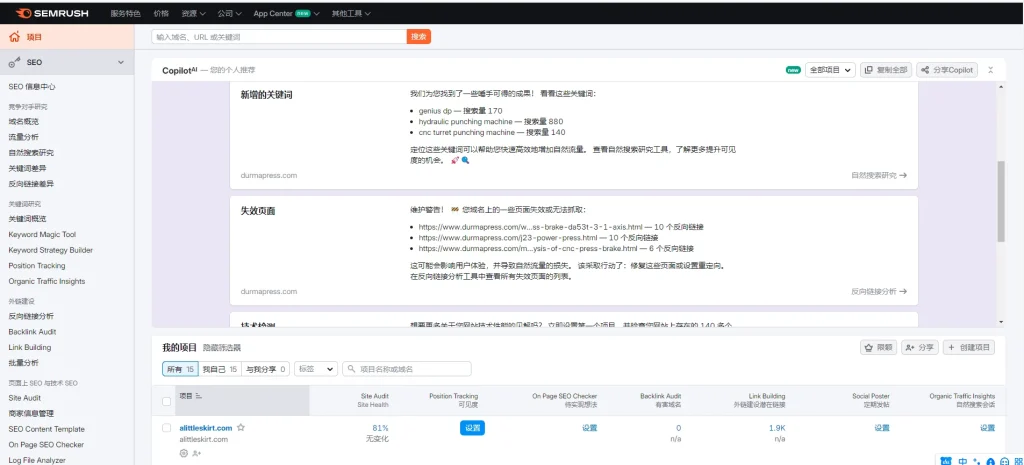Viewport: 1024px width, 465px height.
Task: Open the App Center top menu
Action: tap(285, 13)
